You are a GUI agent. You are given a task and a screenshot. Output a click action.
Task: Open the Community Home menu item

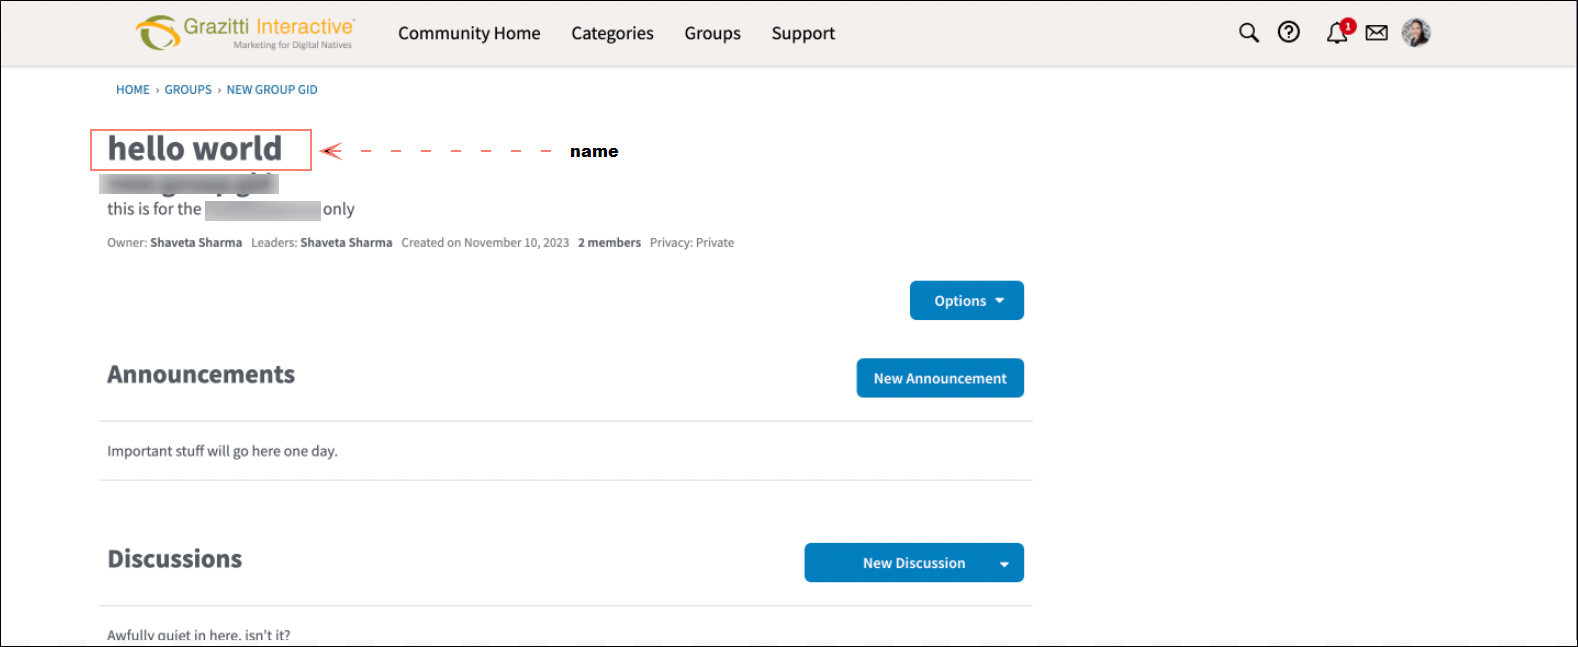[469, 33]
